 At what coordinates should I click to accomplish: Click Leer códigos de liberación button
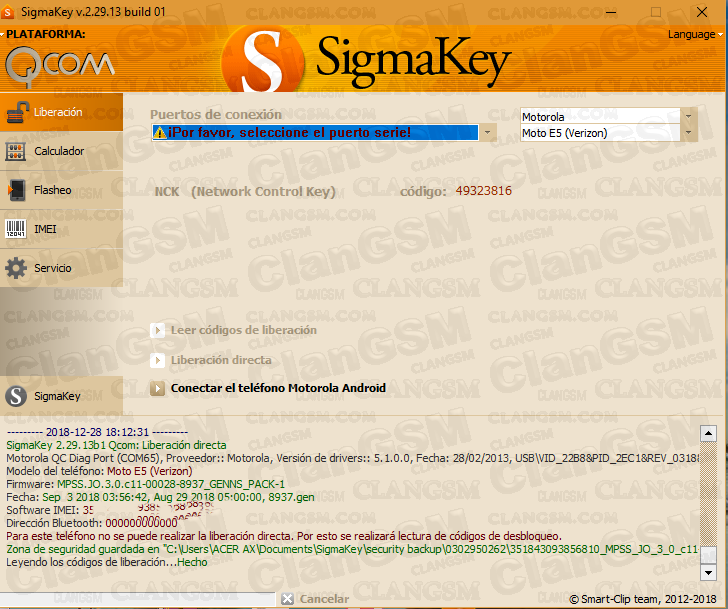click(234, 330)
